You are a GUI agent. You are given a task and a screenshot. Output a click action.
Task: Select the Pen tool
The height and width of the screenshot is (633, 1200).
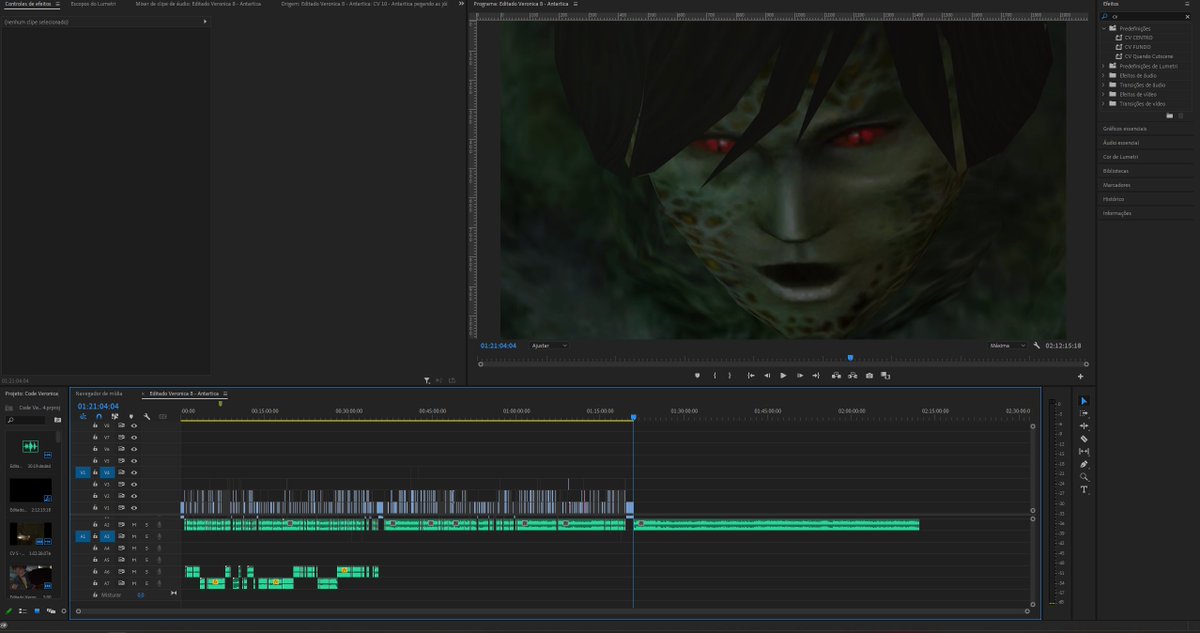(x=1084, y=464)
